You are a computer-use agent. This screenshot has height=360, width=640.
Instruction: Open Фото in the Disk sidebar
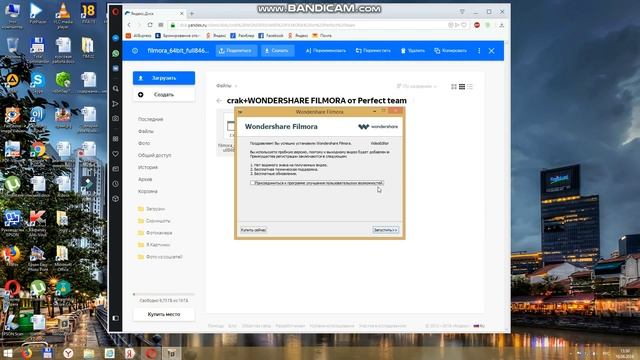[x=144, y=143]
